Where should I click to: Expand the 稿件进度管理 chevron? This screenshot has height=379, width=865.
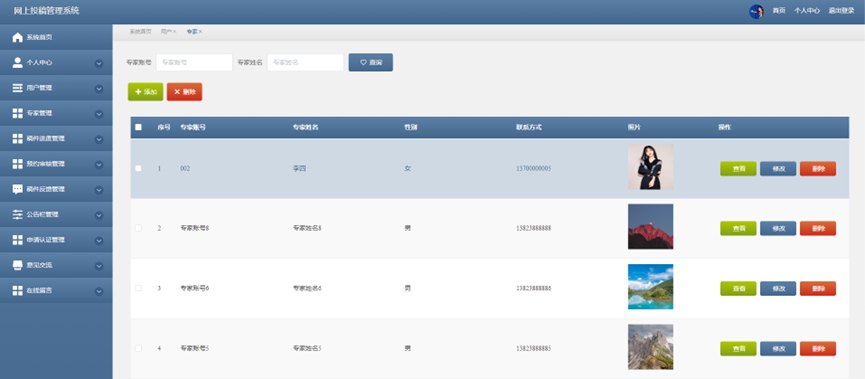coord(99,140)
